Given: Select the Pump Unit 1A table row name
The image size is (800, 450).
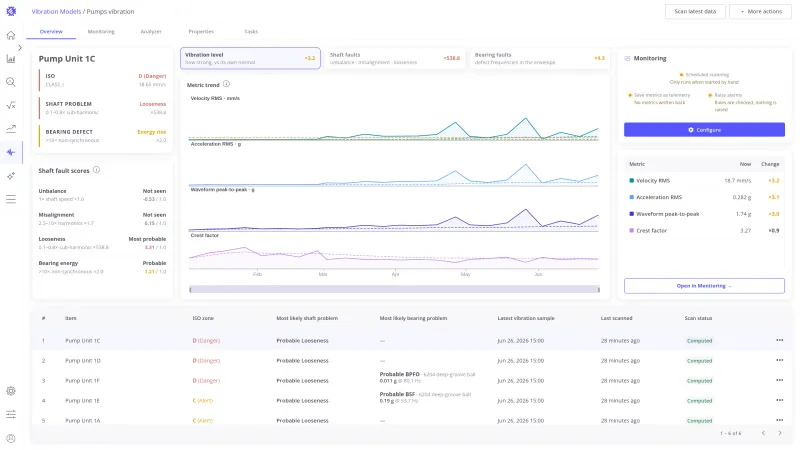Looking at the screenshot, I should tap(82, 420).
